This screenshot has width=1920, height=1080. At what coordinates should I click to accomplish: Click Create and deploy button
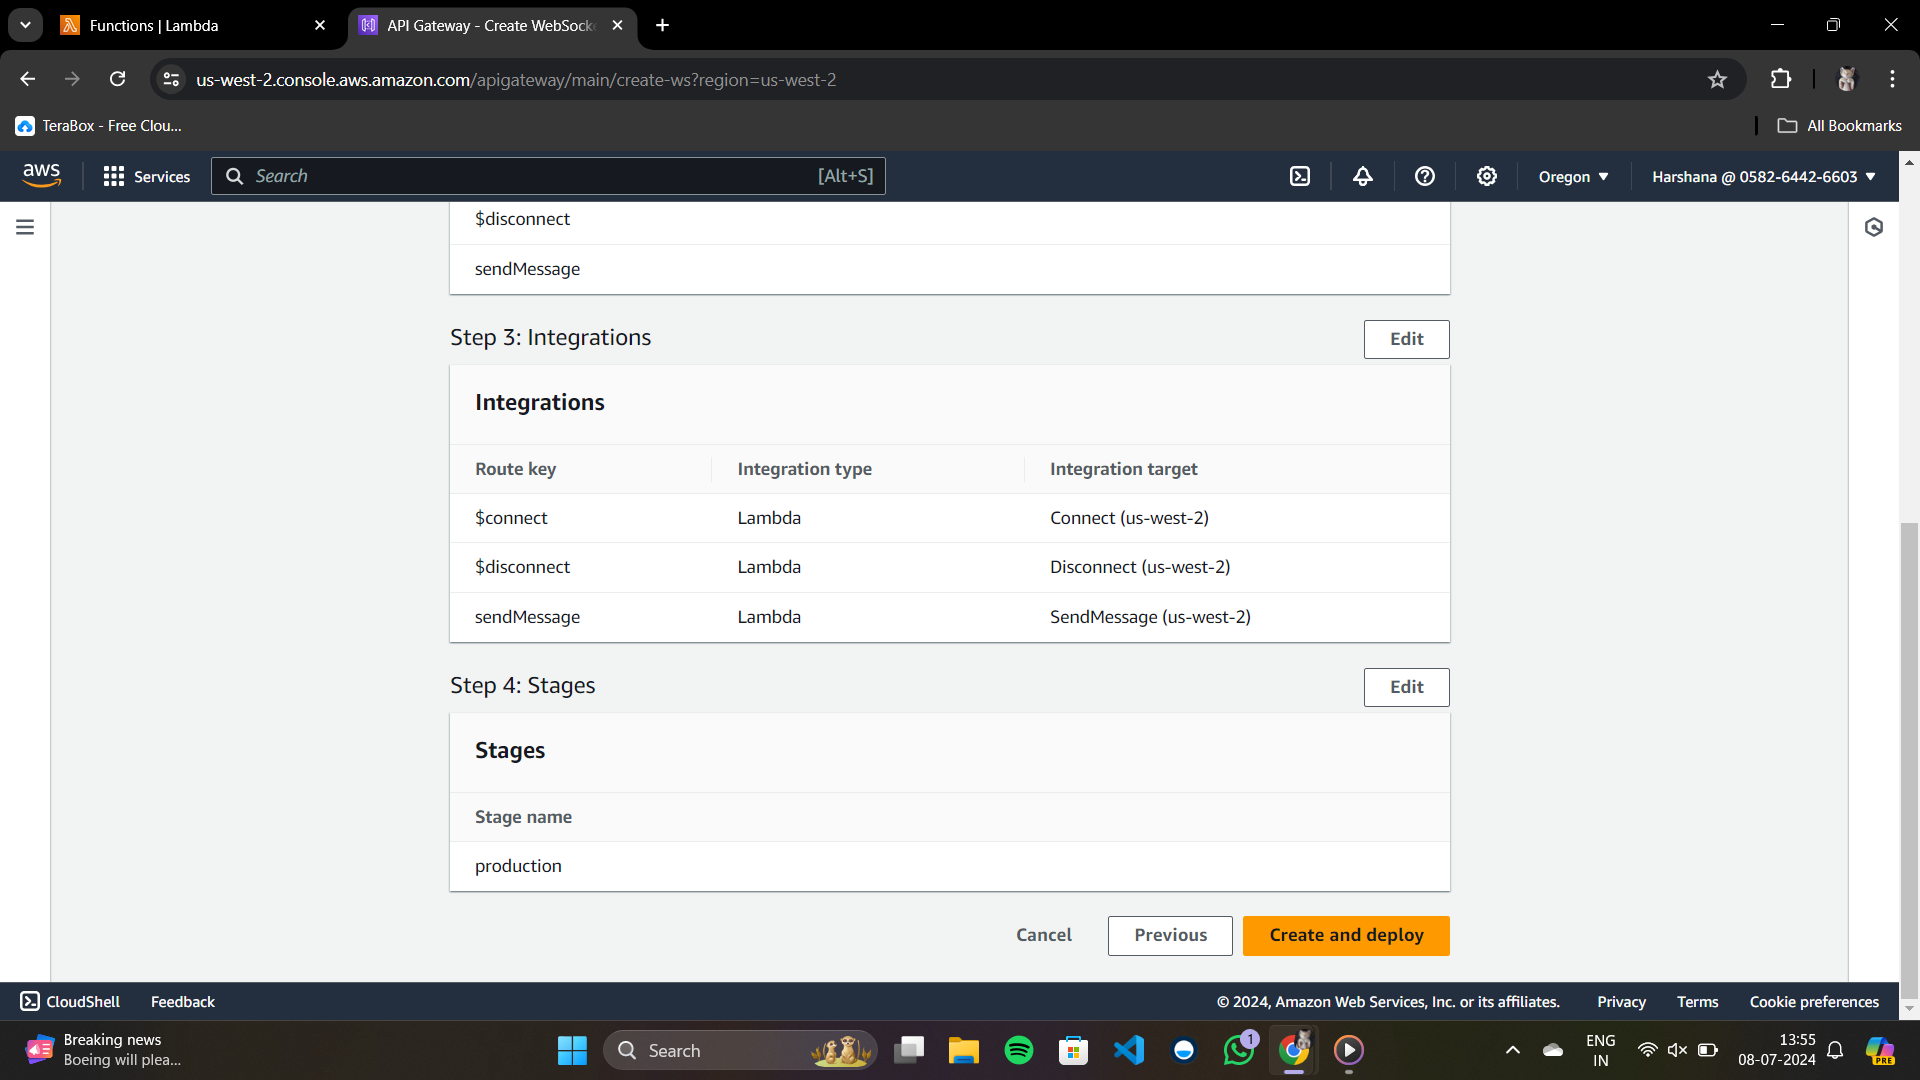(x=1345, y=935)
